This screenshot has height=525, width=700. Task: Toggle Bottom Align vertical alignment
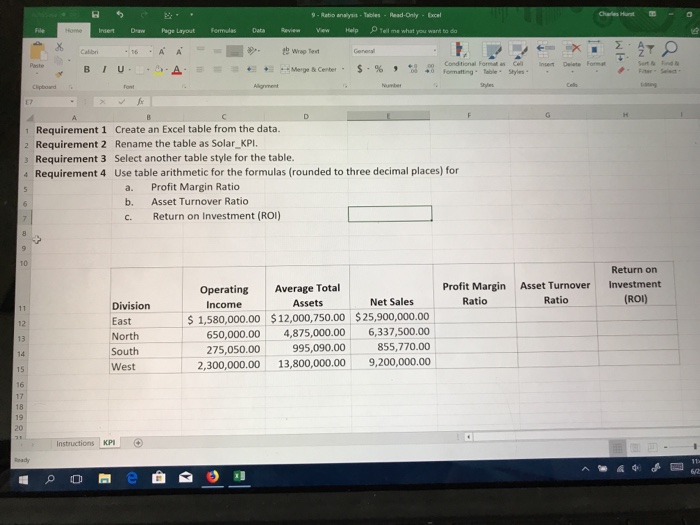tap(234, 51)
